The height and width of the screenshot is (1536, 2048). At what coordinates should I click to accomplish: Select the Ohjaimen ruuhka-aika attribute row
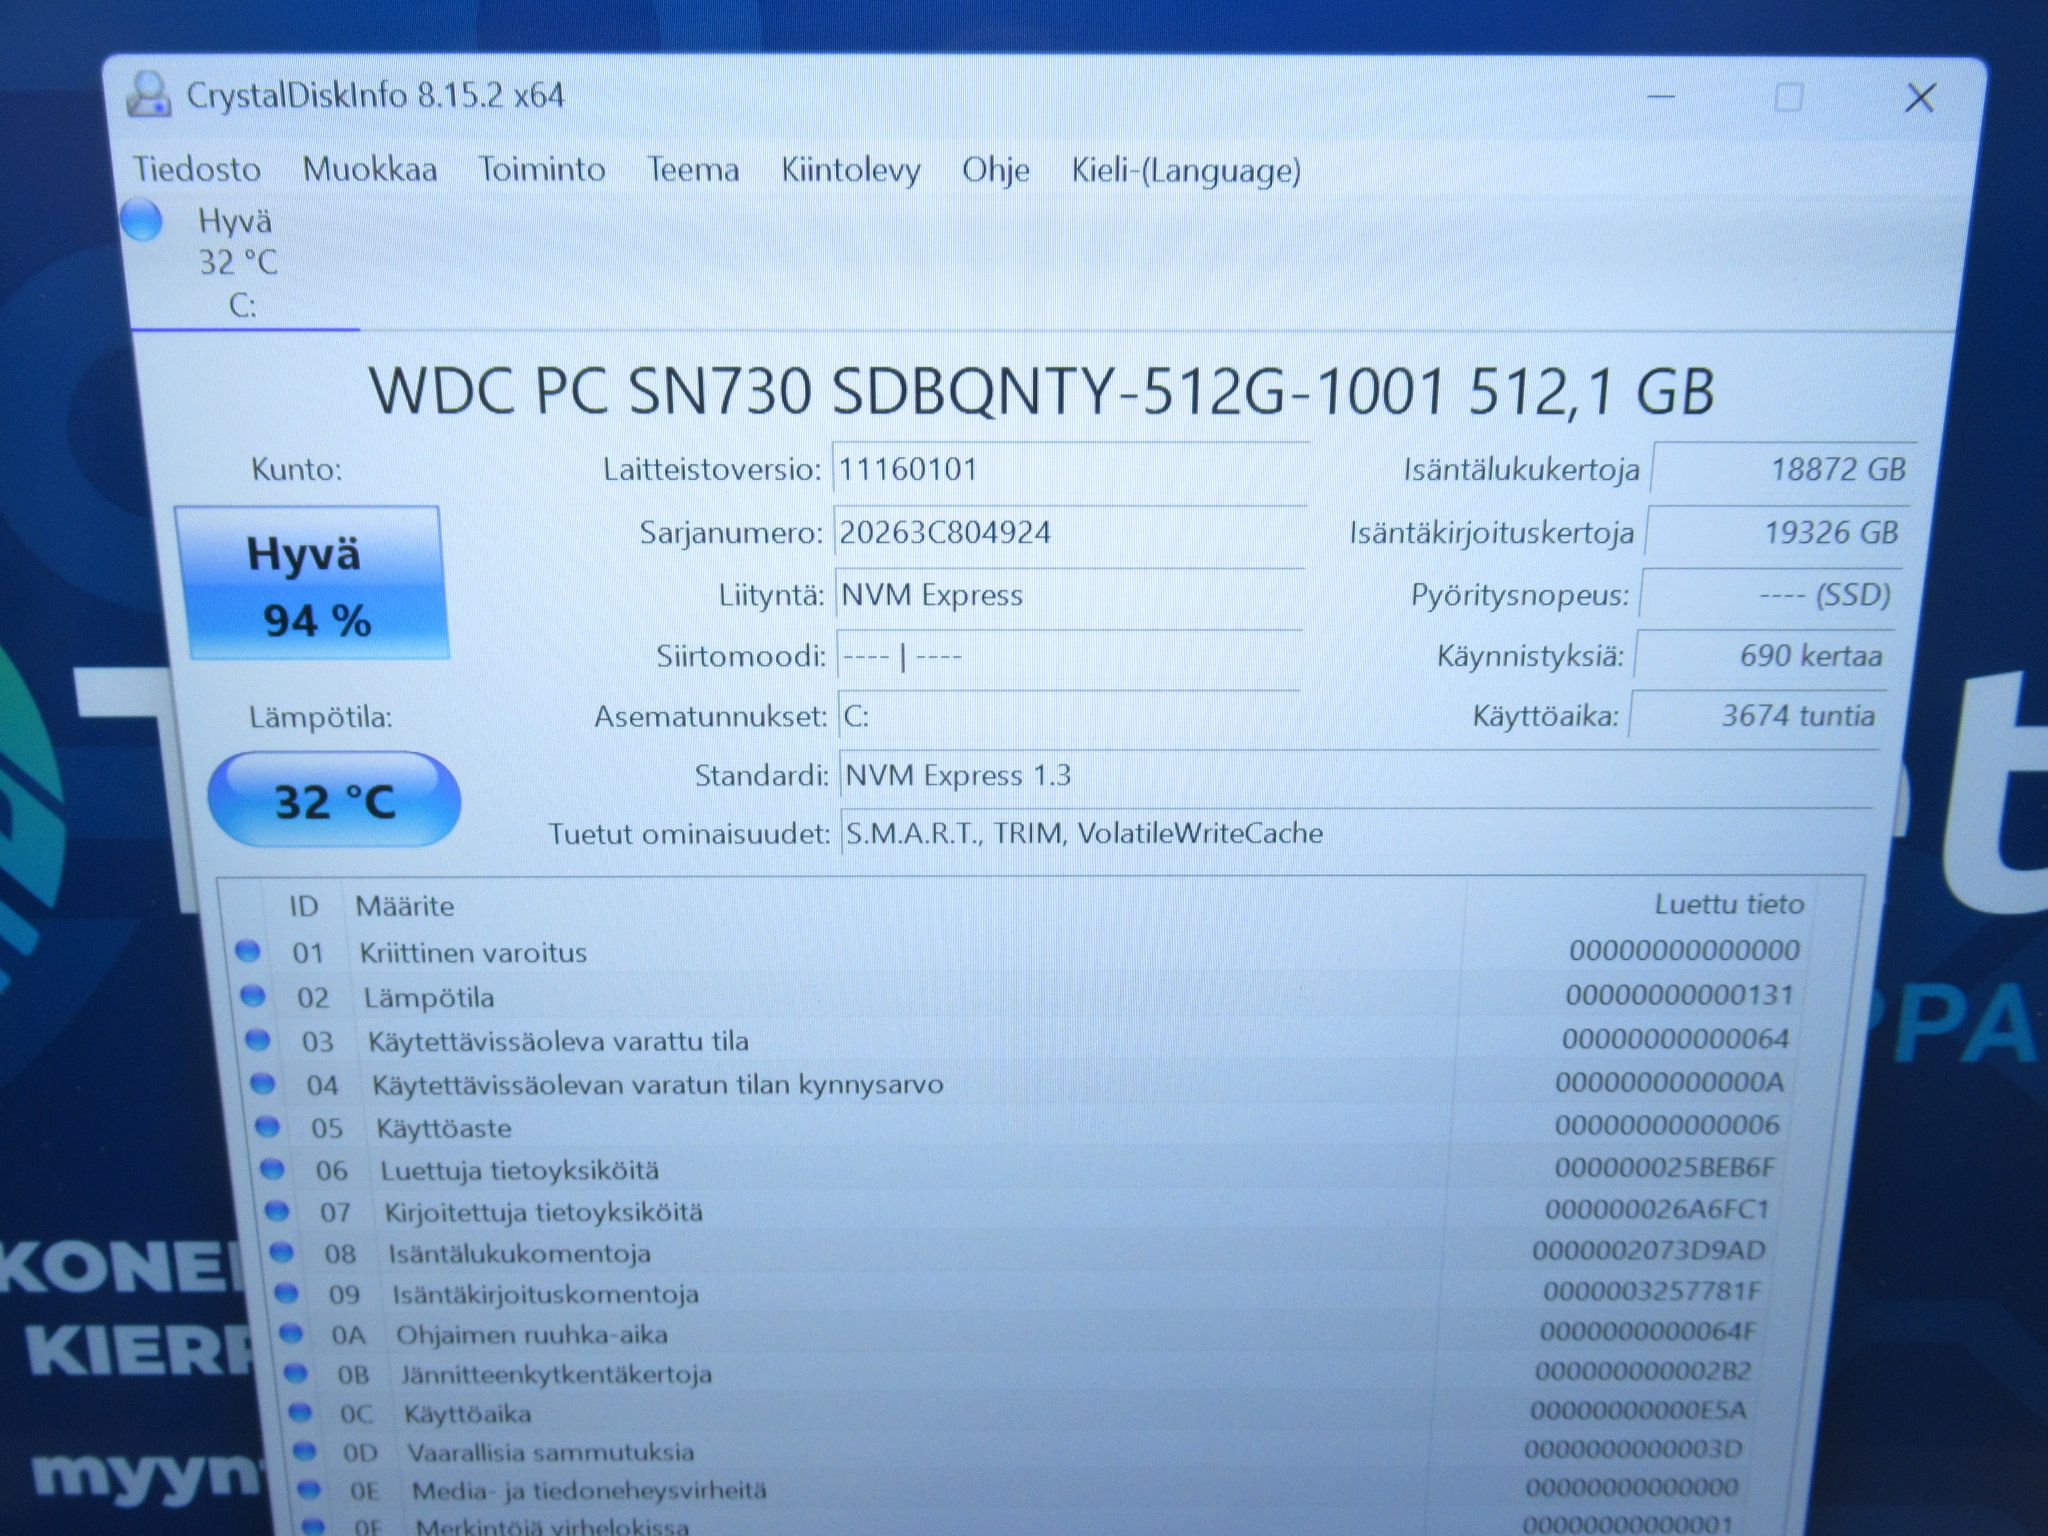click(1017, 1333)
